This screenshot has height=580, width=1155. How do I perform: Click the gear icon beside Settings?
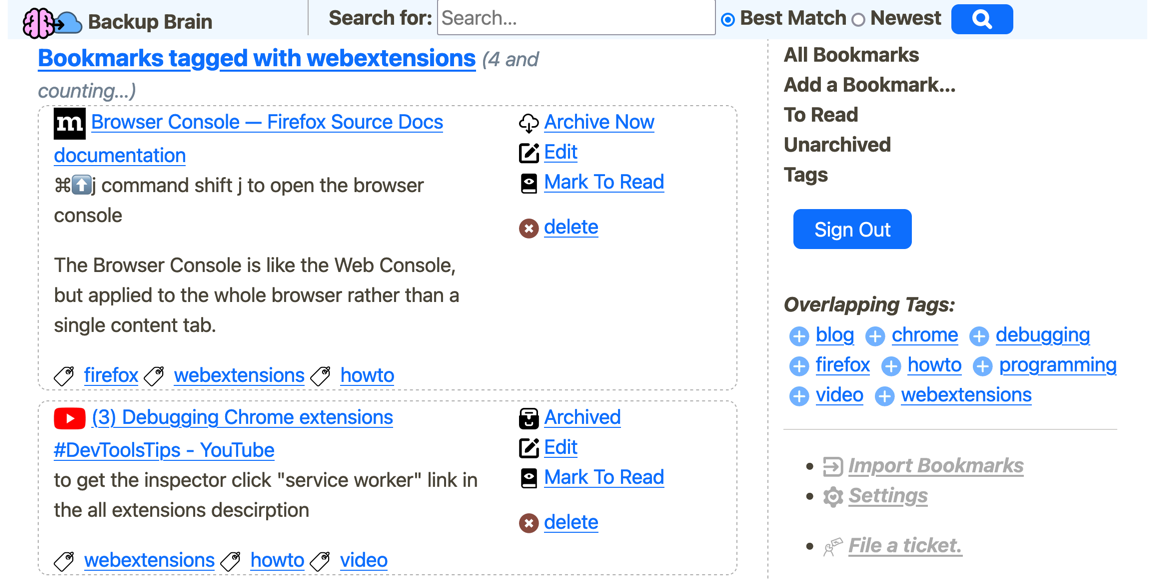click(832, 497)
